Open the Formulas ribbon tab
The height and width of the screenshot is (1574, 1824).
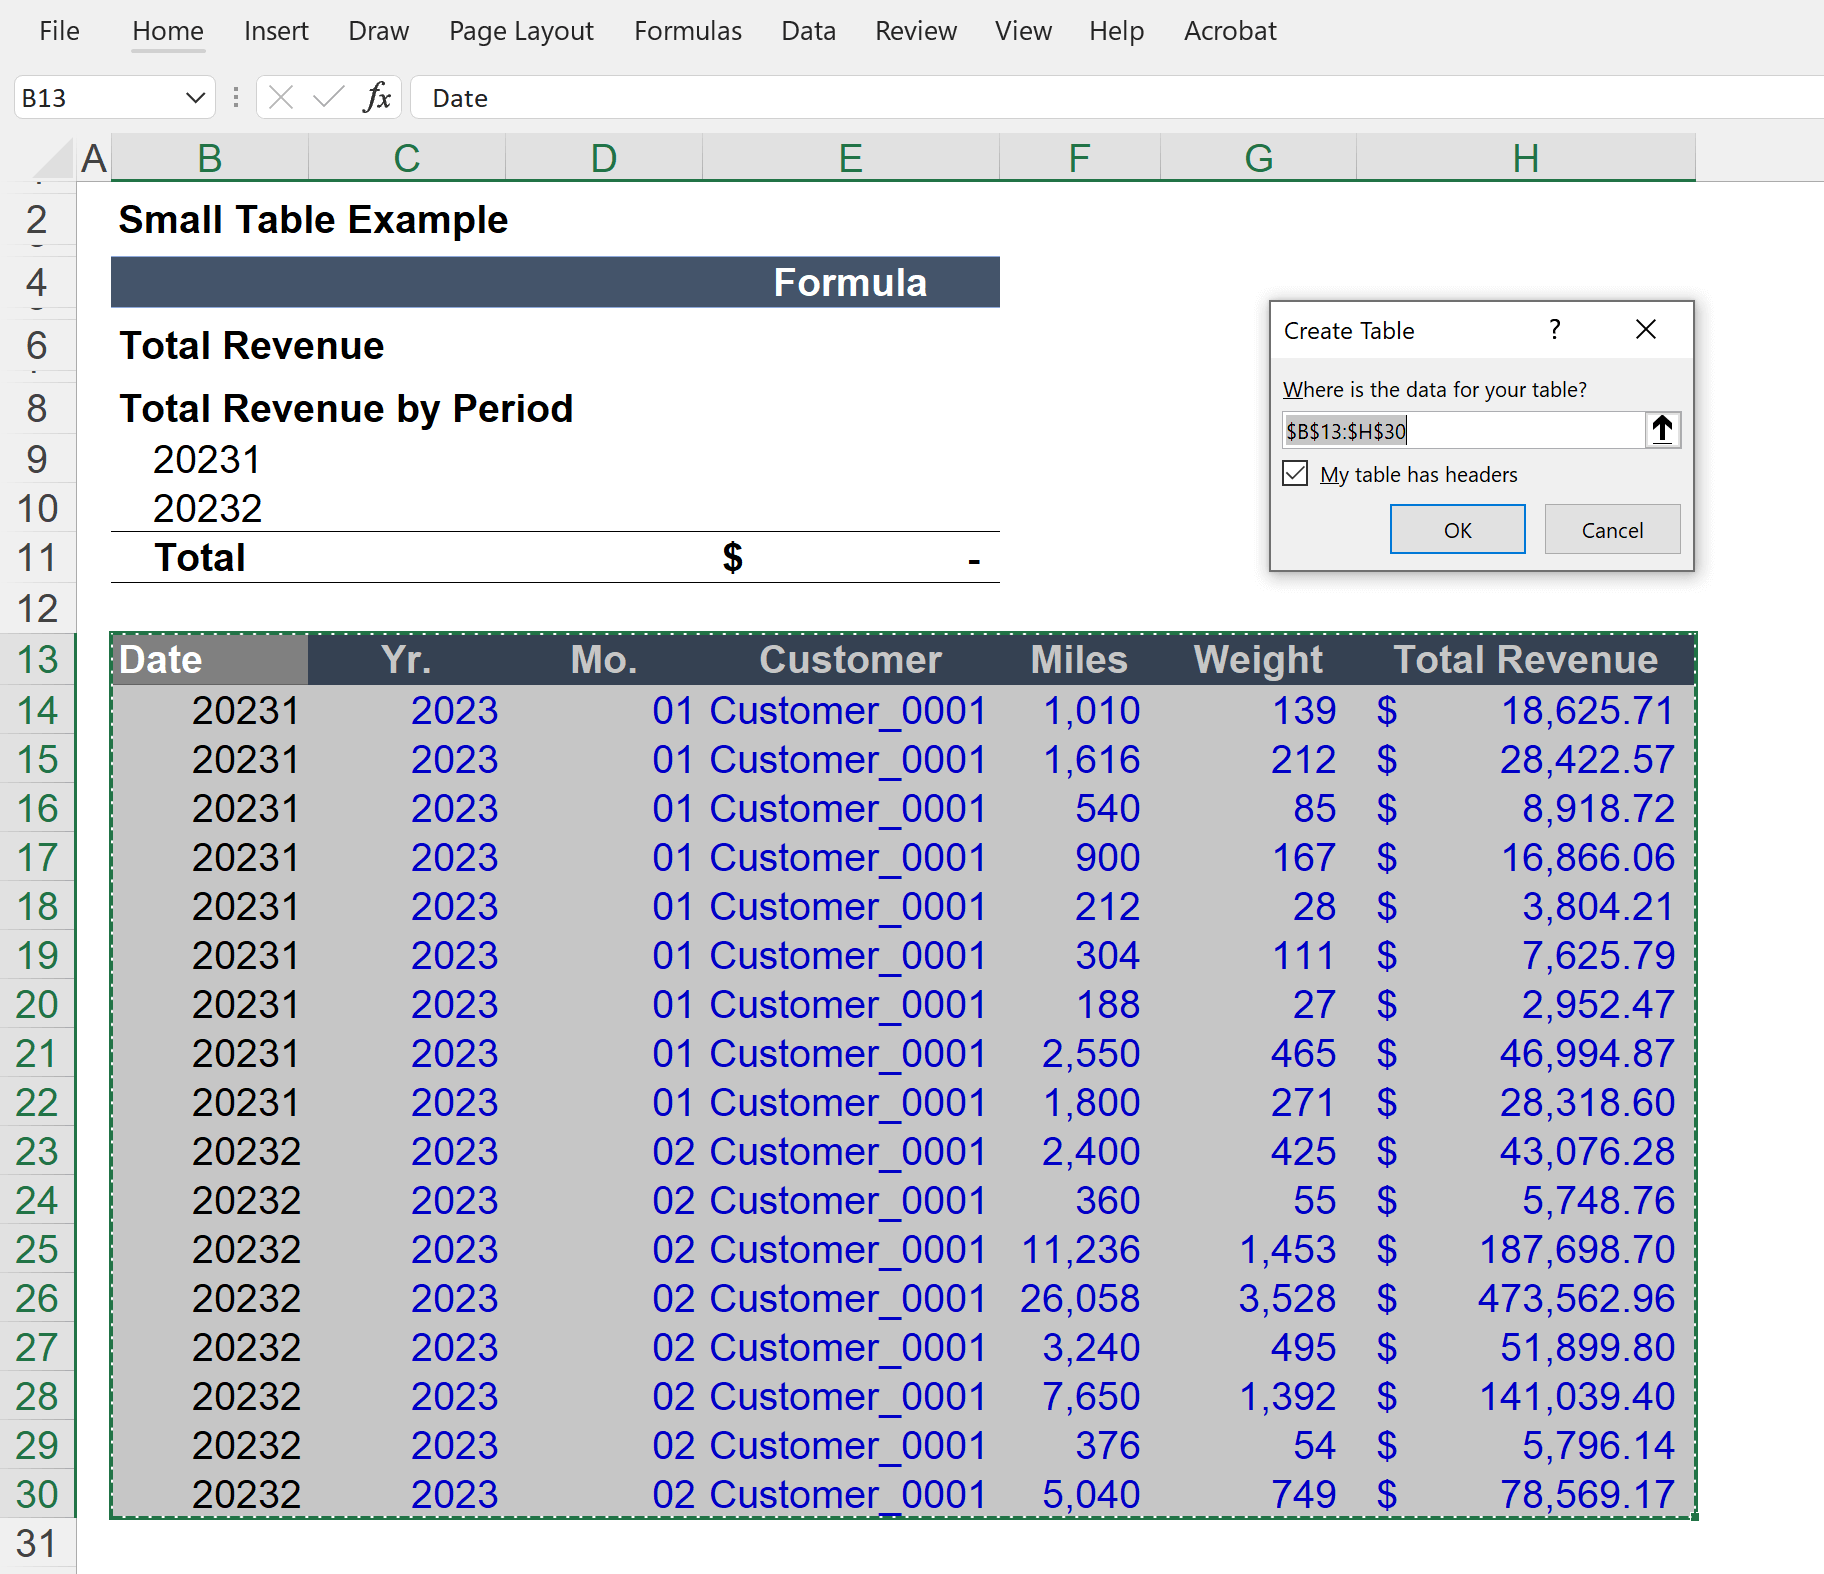(688, 31)
